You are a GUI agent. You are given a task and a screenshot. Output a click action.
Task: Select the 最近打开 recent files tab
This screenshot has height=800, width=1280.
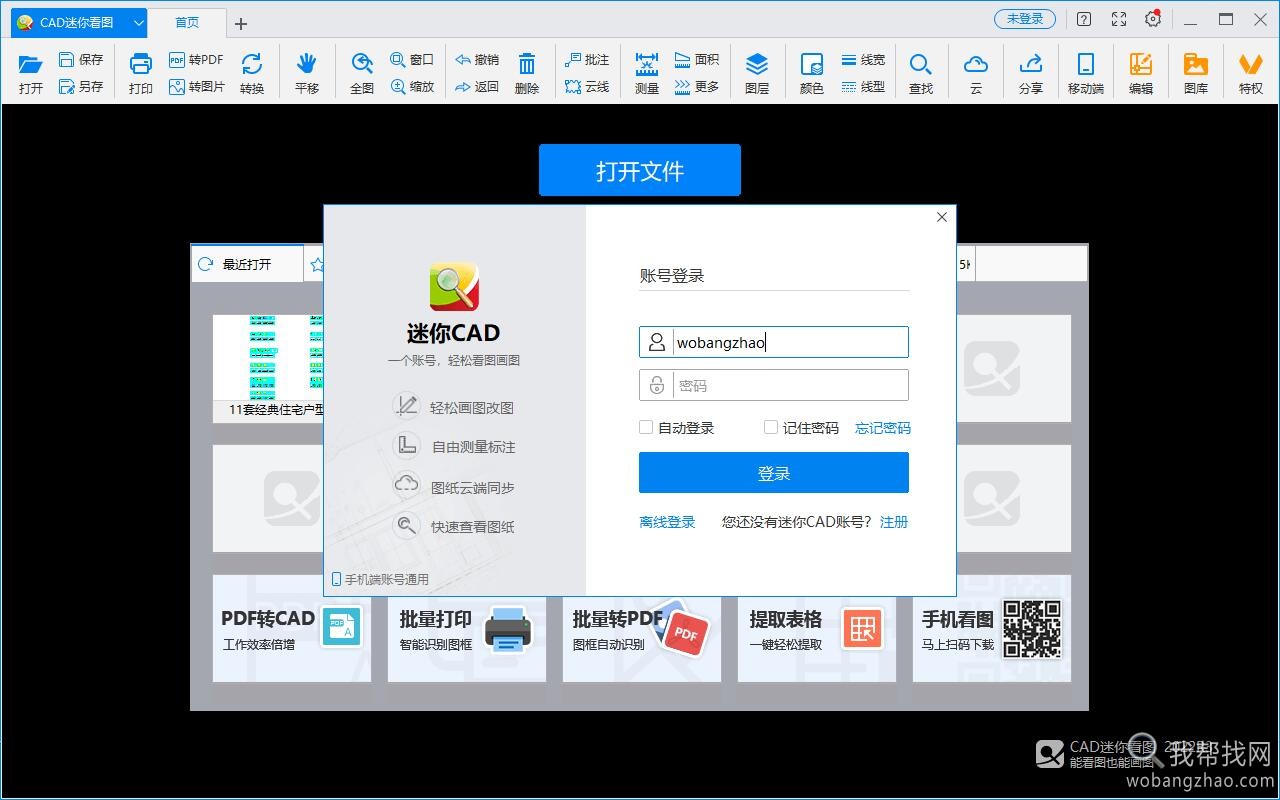[x=247, y=264]
